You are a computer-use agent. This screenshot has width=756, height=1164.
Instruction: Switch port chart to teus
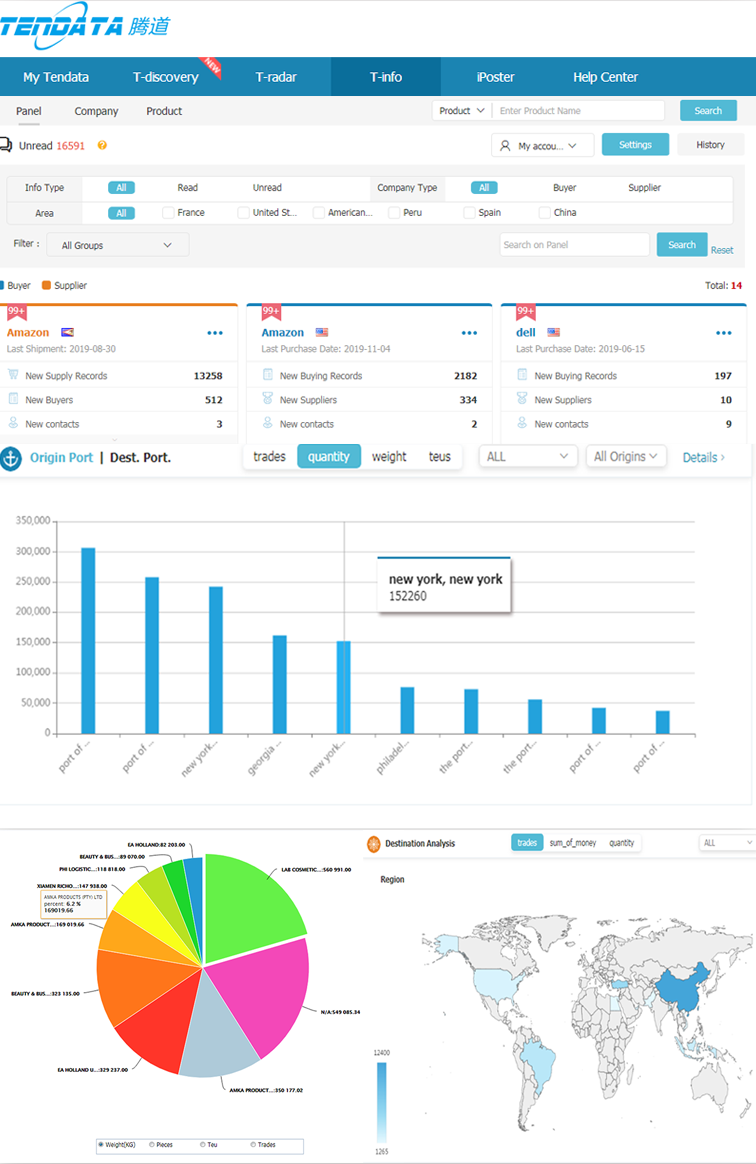click(x=440, y=457)
